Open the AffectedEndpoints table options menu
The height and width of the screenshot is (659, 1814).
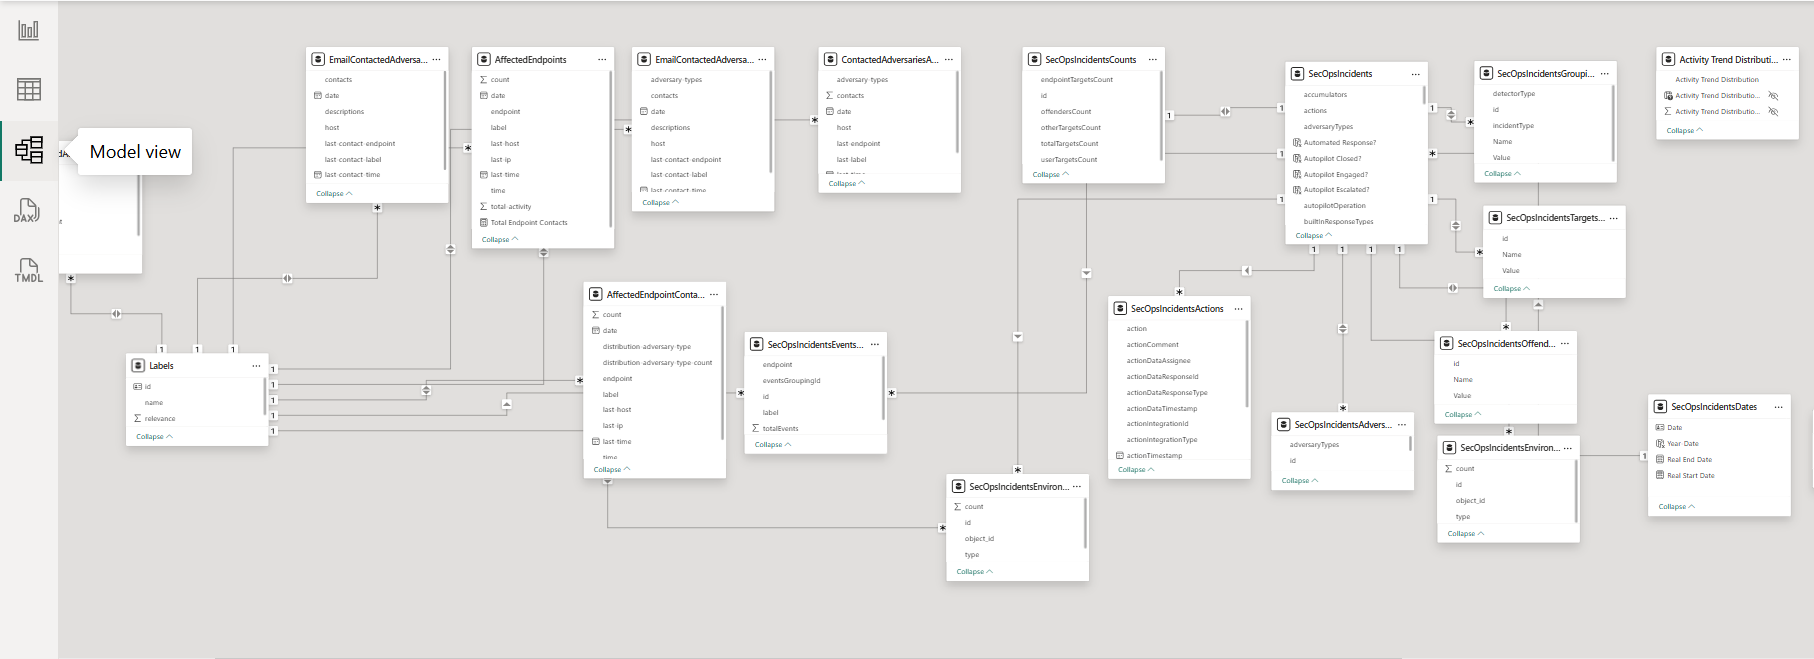[x=602, y=60]
